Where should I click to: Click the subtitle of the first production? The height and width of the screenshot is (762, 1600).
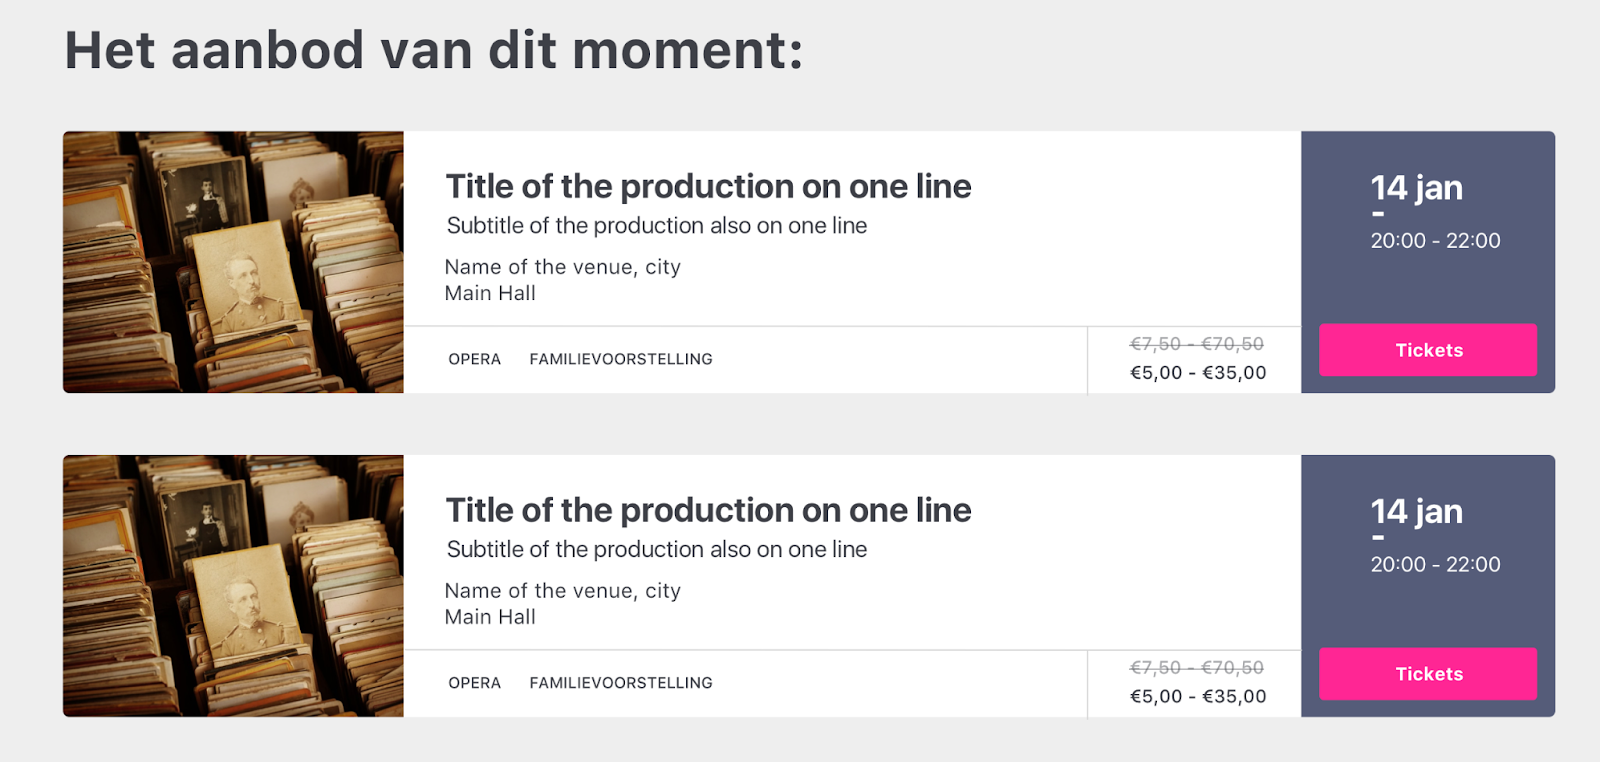(x=656, y=226)
